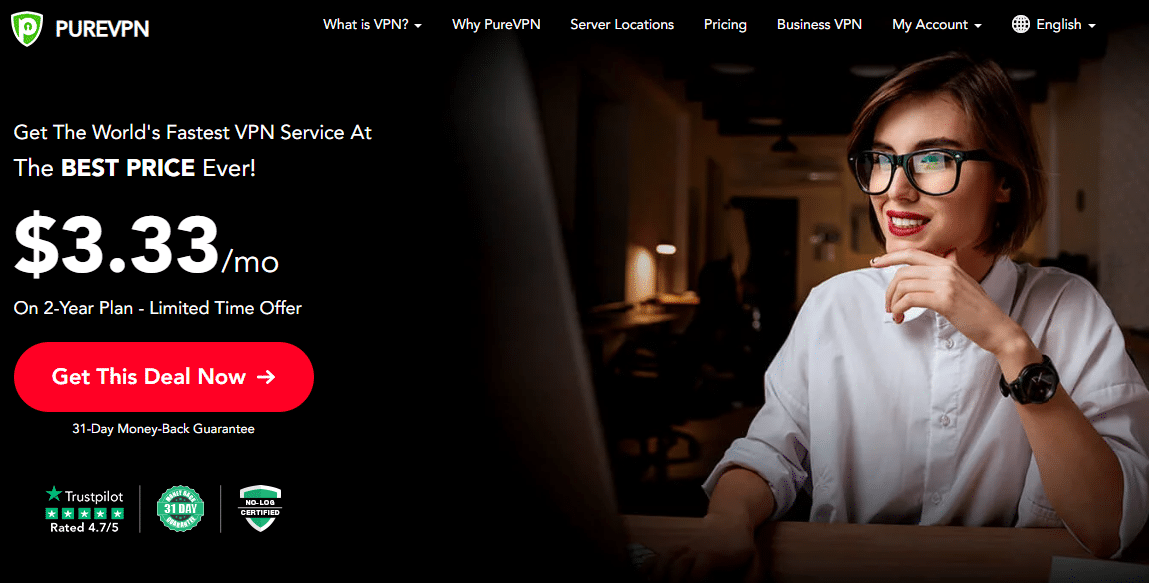The height and width of the screenshot is (583, 1149).
Task: Click the green Trustpilot star logo
Action: coord(53,494)
